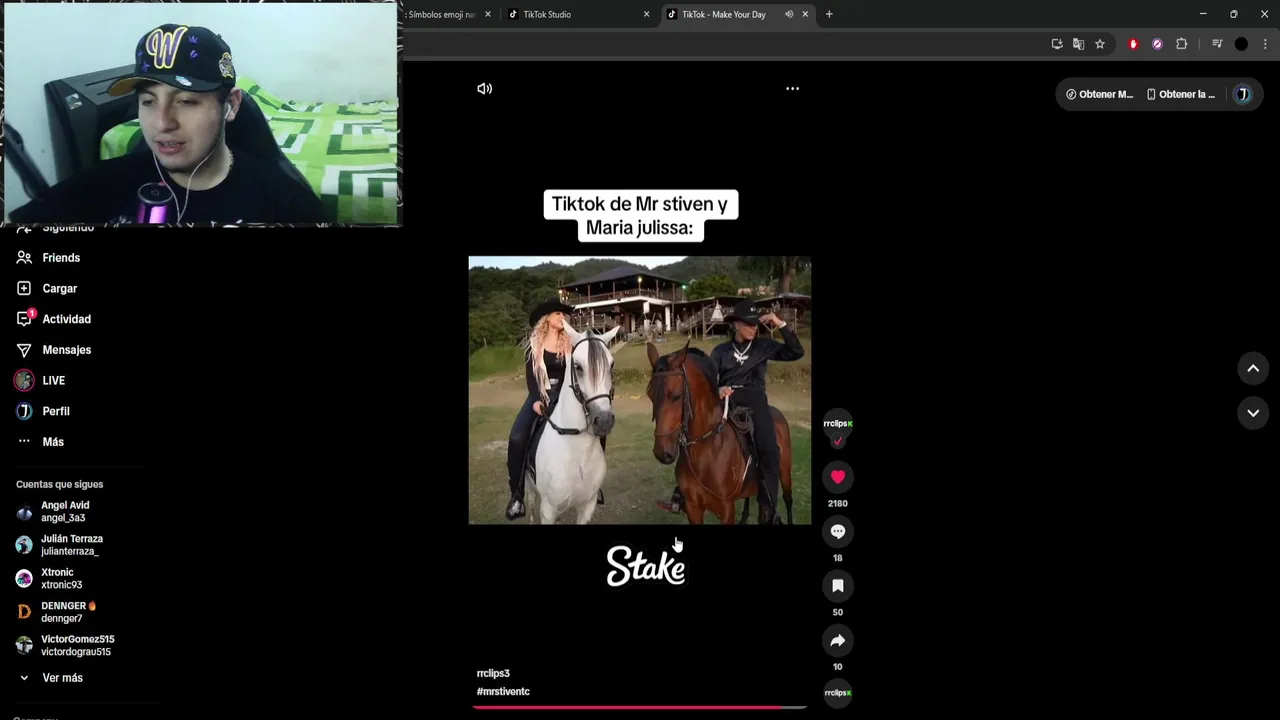The height and width of the screenshot is (720, 1280).
Task: Open the video's three-dot options menu
Action: pos(792,88)
